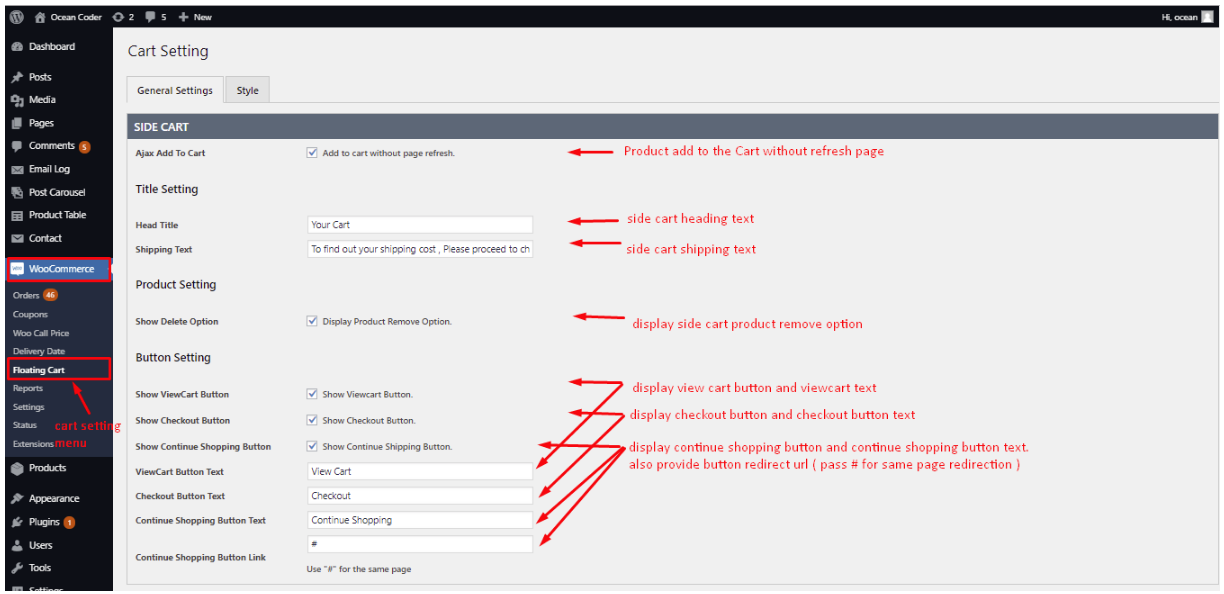Click the Tools wrench icon
The width and height of the screenshot is (1224, 594).
pyautogui.click(x=17, y=569)
